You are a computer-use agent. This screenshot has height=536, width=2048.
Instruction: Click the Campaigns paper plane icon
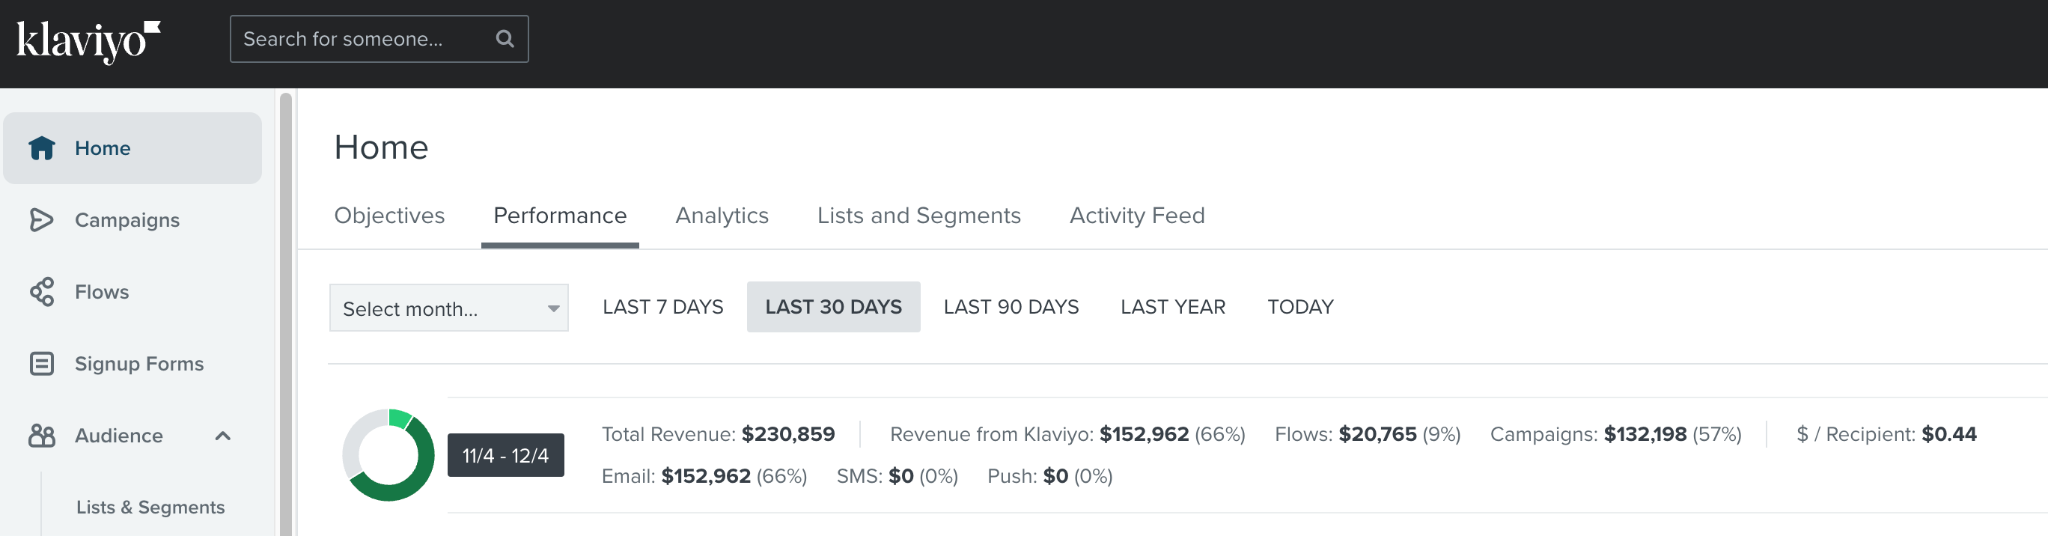41,220
